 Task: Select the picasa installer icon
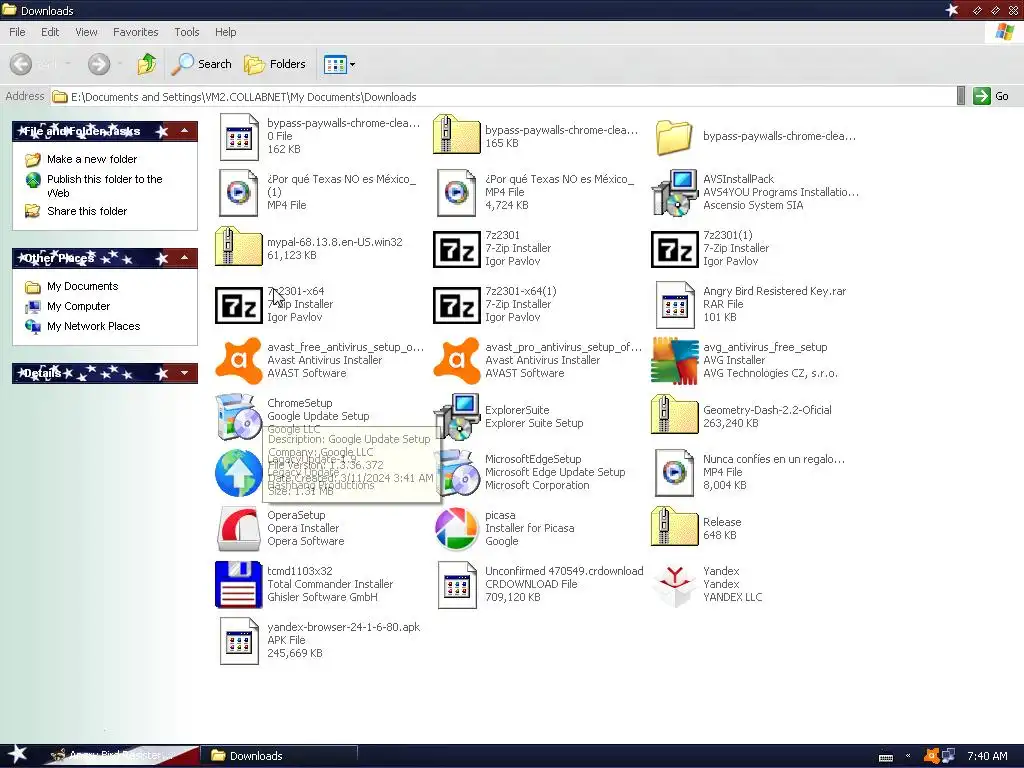tap(456, 528)
